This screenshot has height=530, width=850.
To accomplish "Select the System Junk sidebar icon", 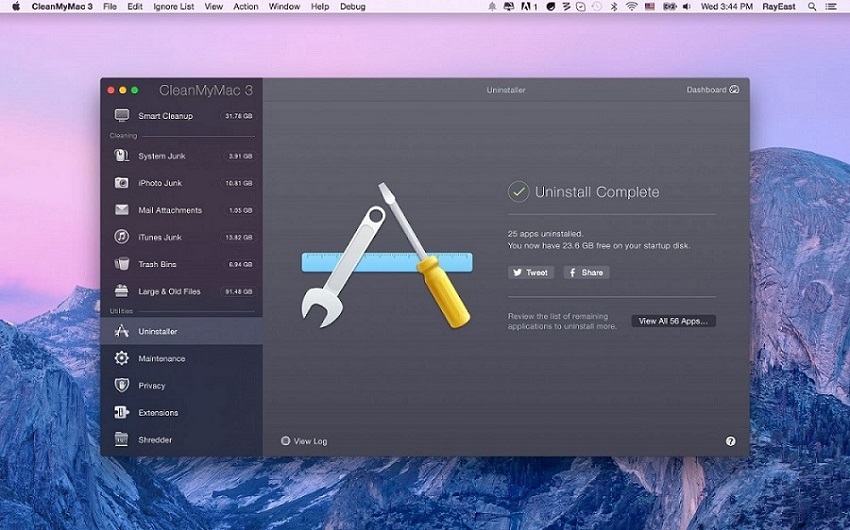I will coord(122,156).
